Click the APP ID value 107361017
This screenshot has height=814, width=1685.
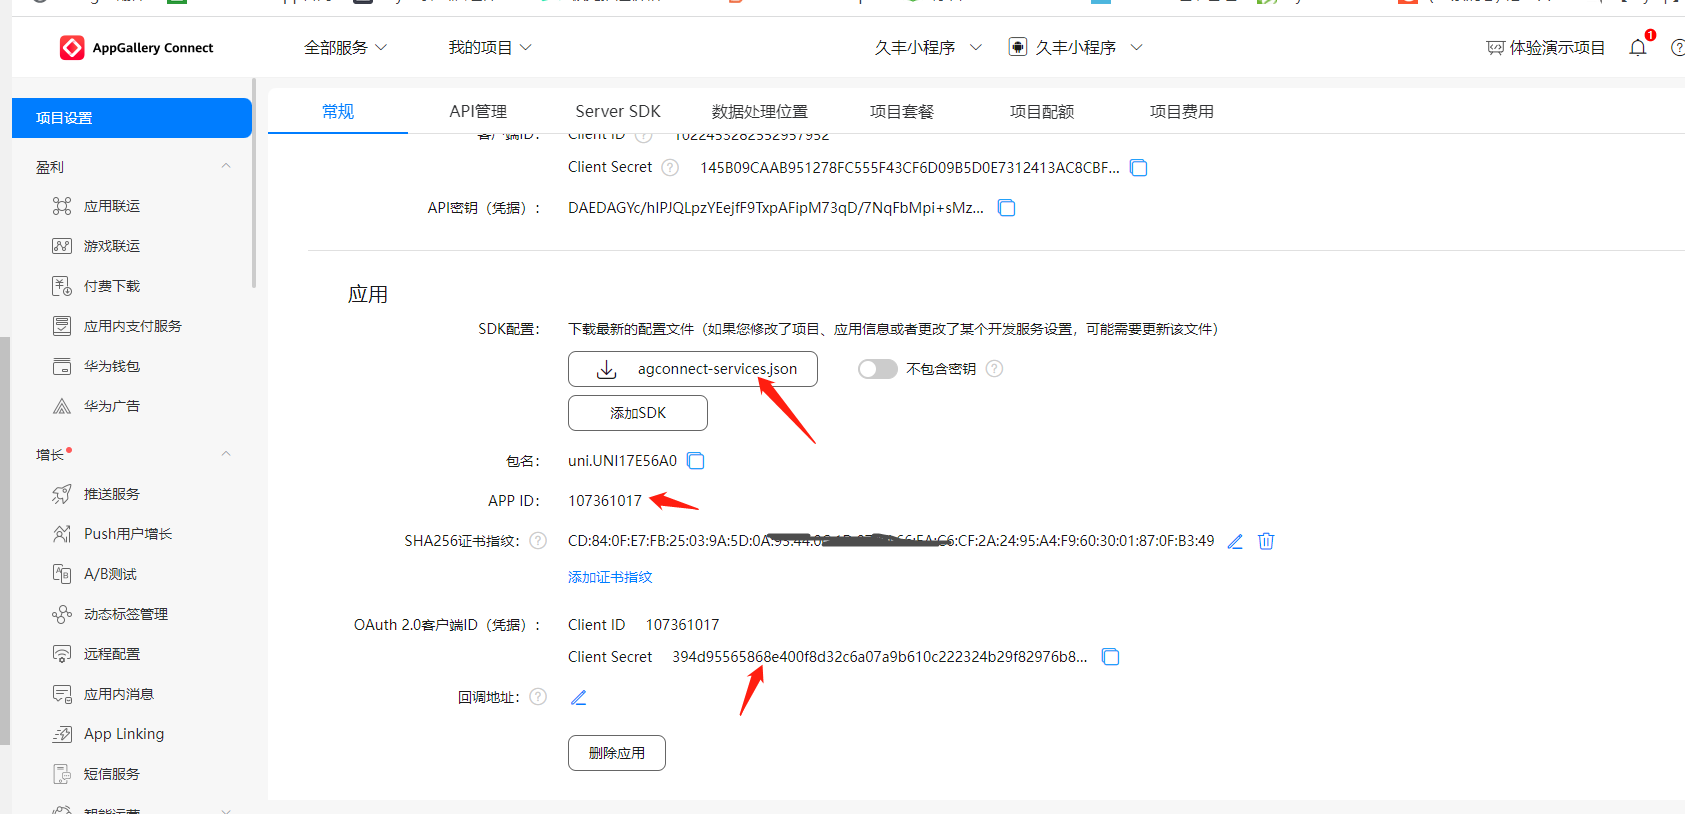pyautogui.click(x=605, y=501)
